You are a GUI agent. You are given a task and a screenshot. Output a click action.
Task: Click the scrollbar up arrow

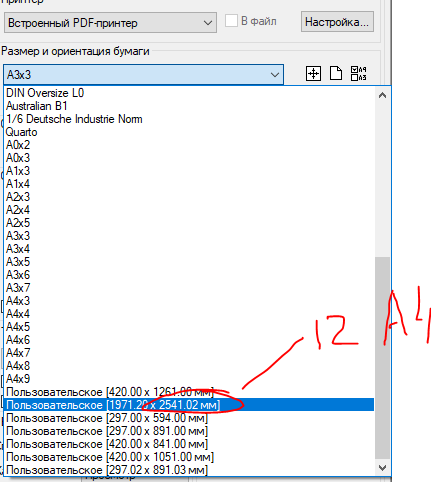[x=382, y=96]
